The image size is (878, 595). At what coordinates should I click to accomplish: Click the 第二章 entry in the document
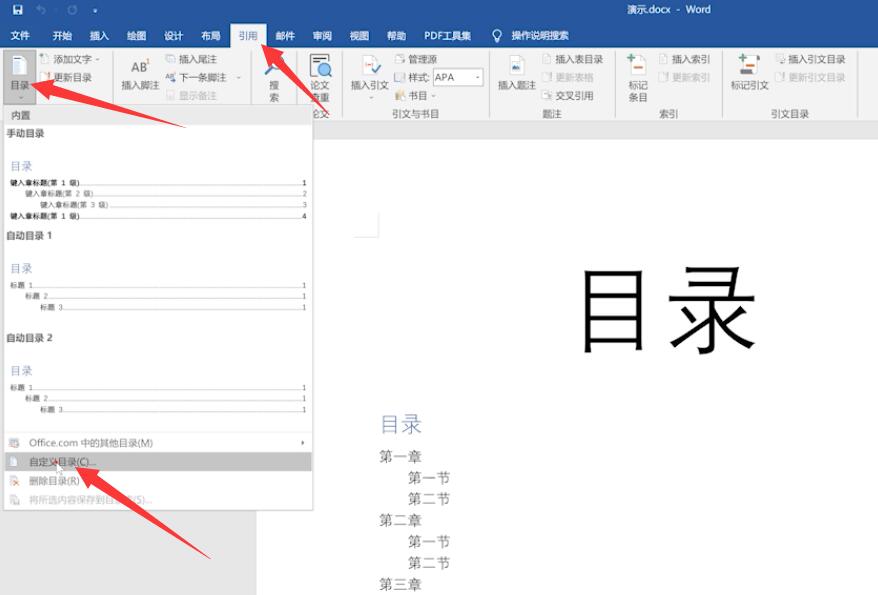click(400, 521)
